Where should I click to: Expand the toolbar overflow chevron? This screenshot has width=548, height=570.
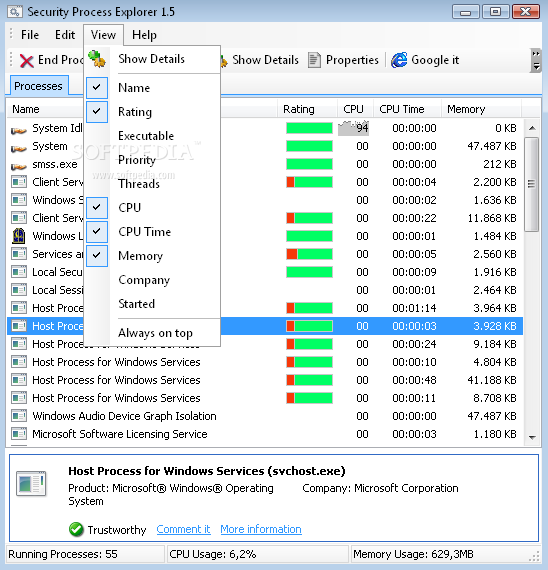(x=535, y=60)
